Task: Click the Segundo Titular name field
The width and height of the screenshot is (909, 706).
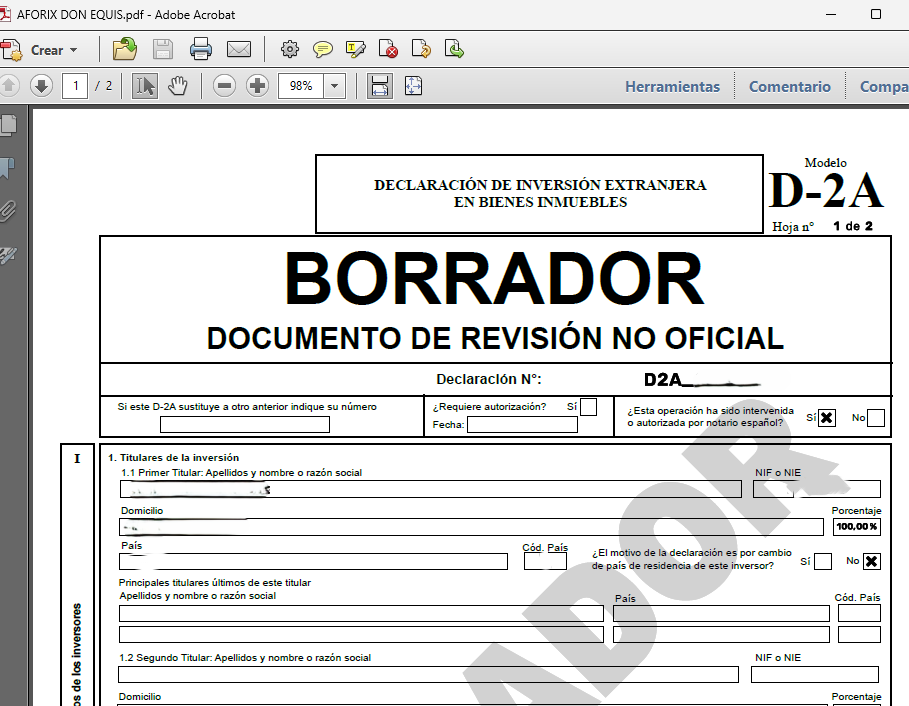Action: click(x=428, y=675)
